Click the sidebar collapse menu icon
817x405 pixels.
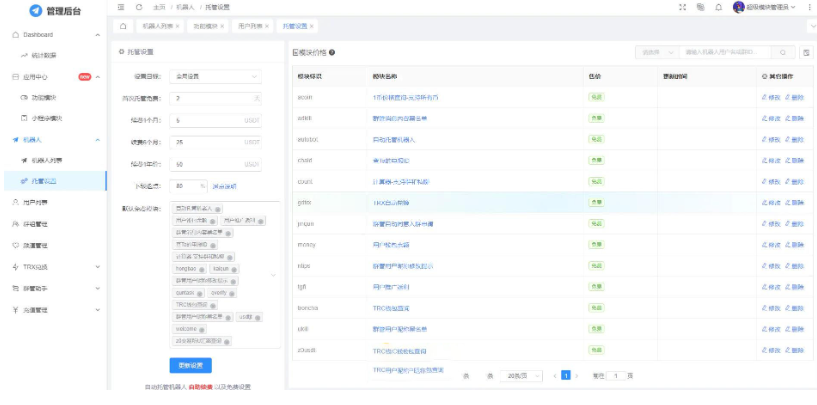(x=121, y=7)
